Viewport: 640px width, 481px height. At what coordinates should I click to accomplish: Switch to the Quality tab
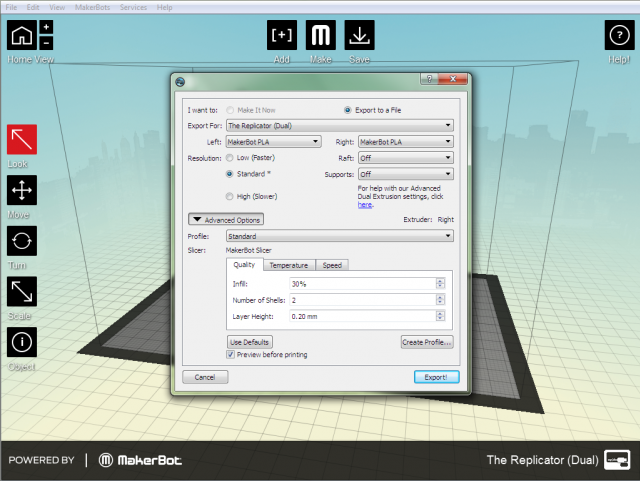244,265
